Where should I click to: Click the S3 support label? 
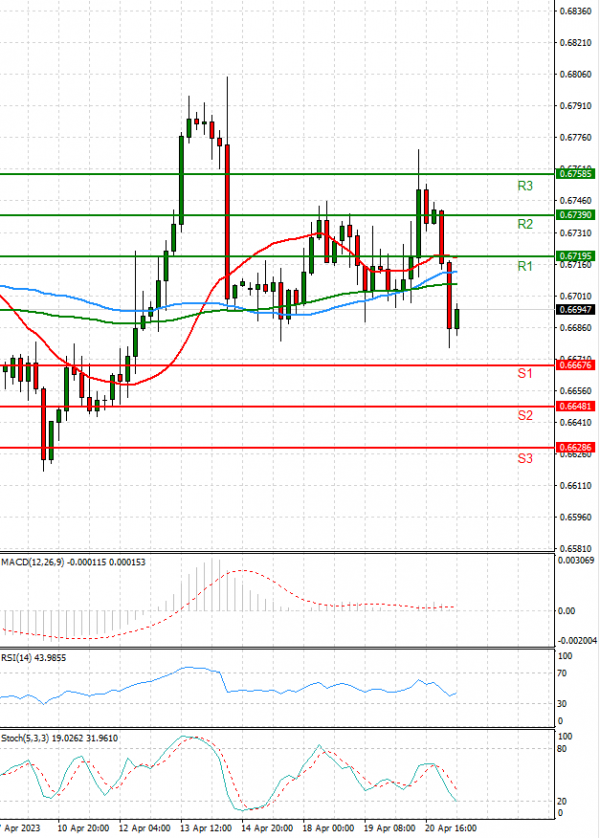(525, 458)
